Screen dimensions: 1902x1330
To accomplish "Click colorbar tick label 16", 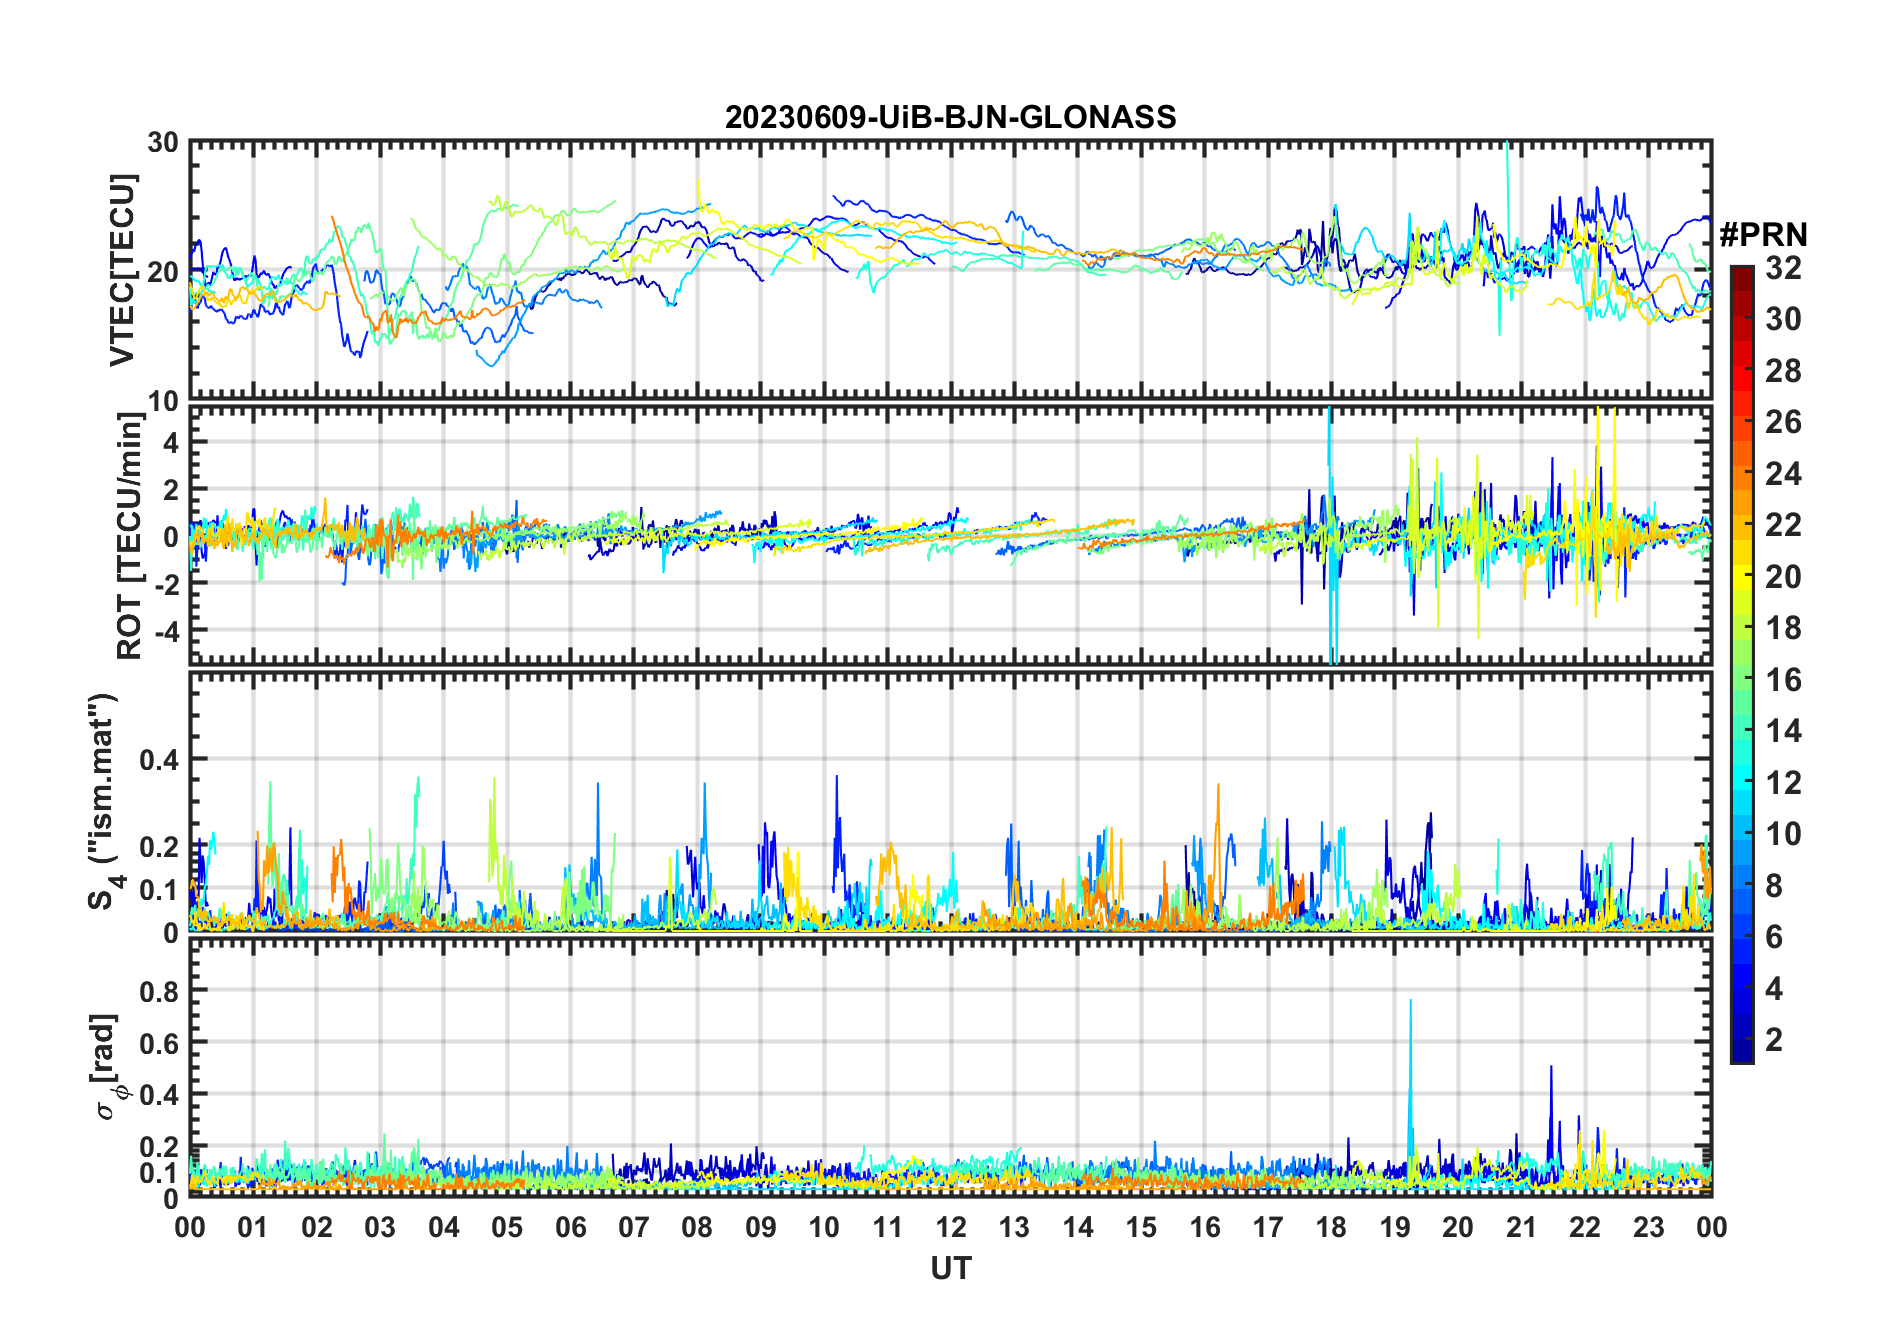I will tap(1783, 680).
